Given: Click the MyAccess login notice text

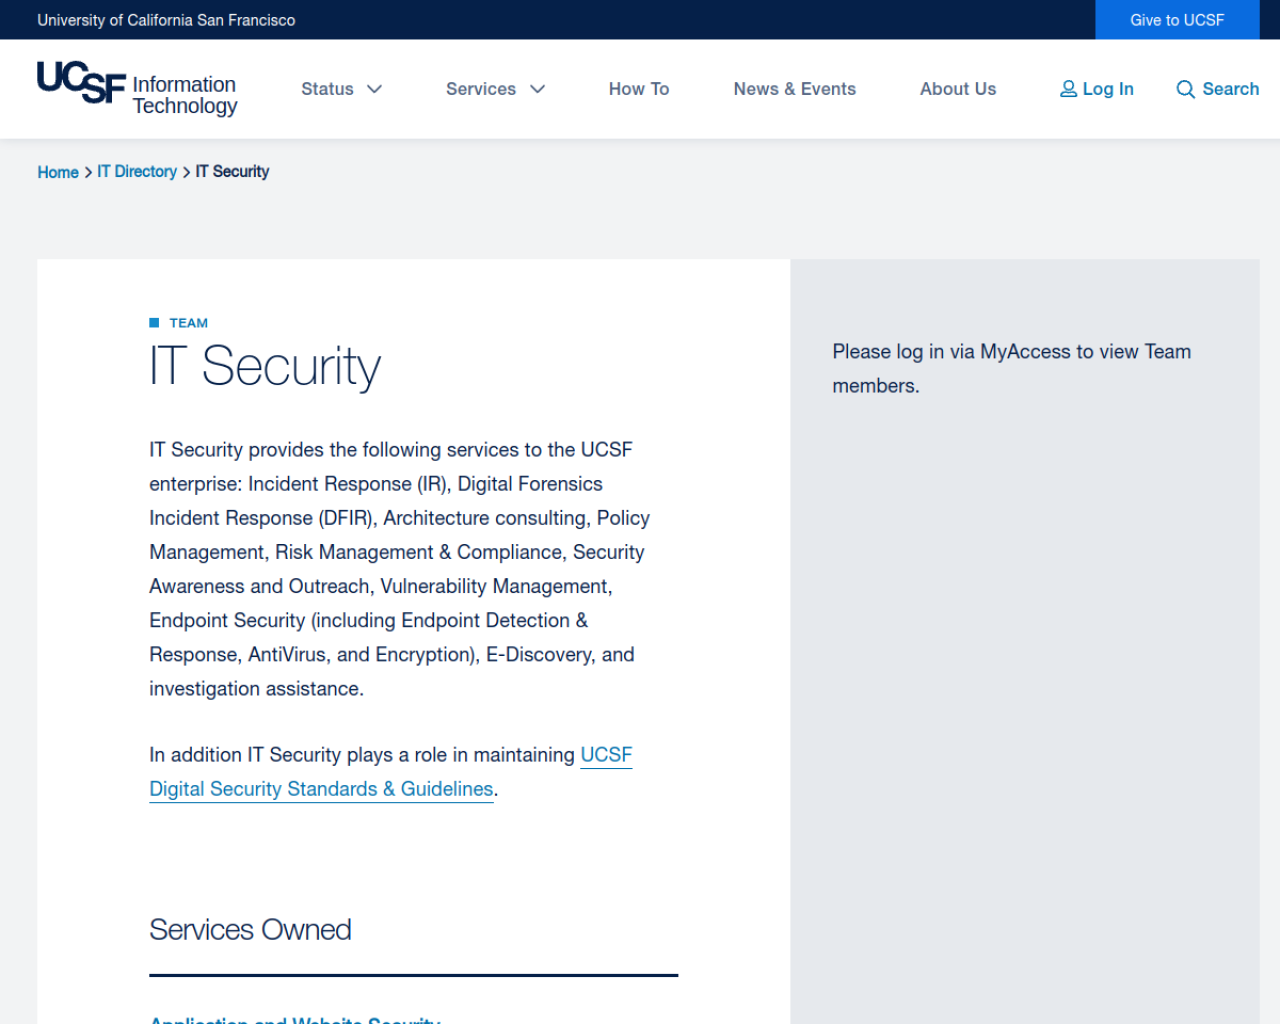Looking at the screenshot, I should [x=1012, y=369].
